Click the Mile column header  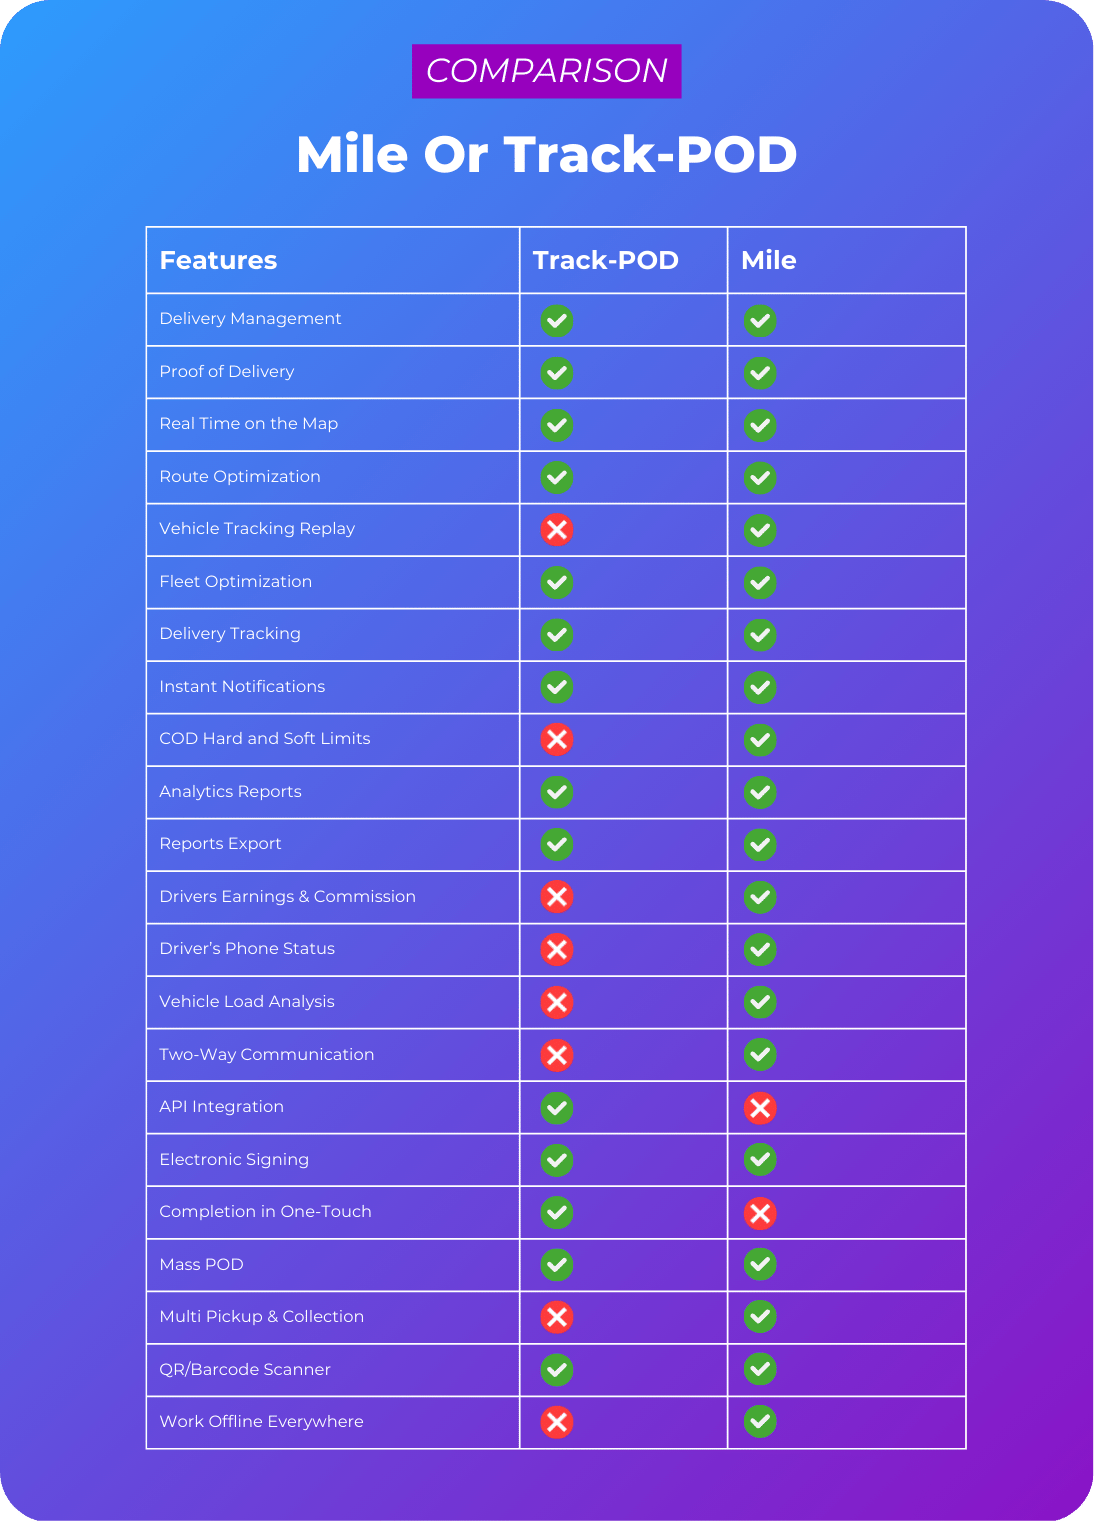[x=768, y=260]
